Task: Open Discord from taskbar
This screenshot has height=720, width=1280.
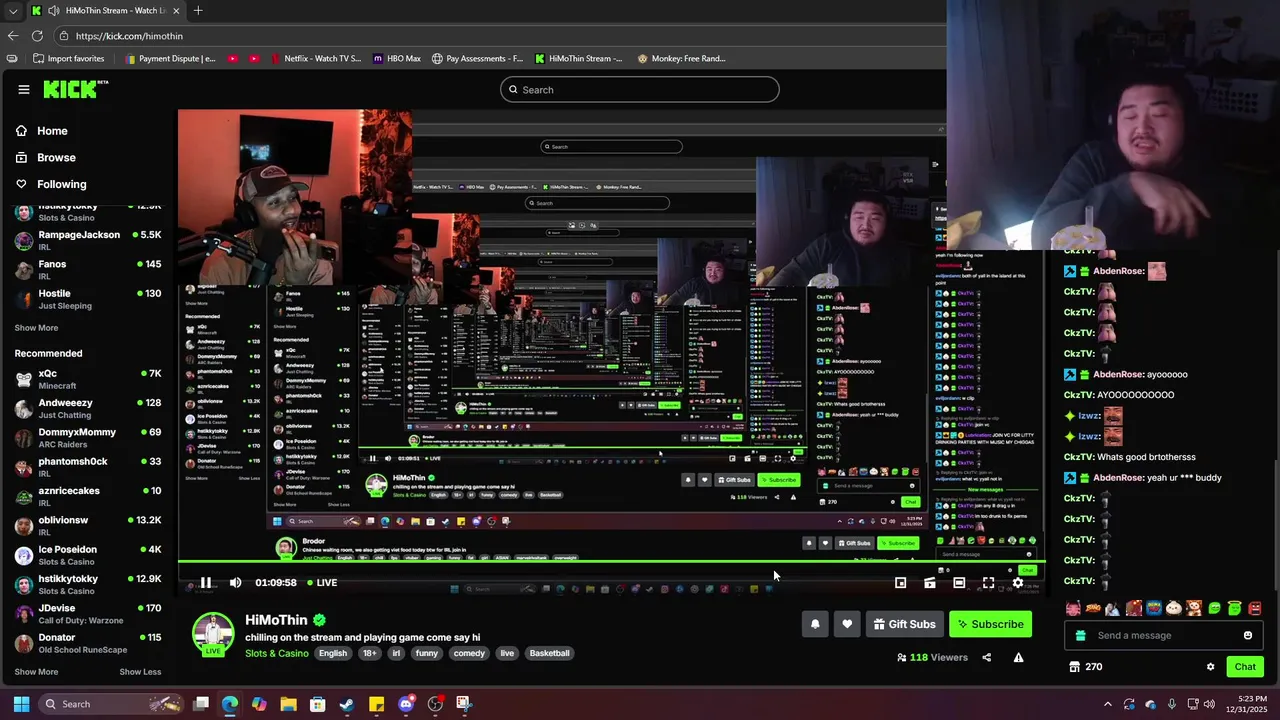Action: point(406,704)
